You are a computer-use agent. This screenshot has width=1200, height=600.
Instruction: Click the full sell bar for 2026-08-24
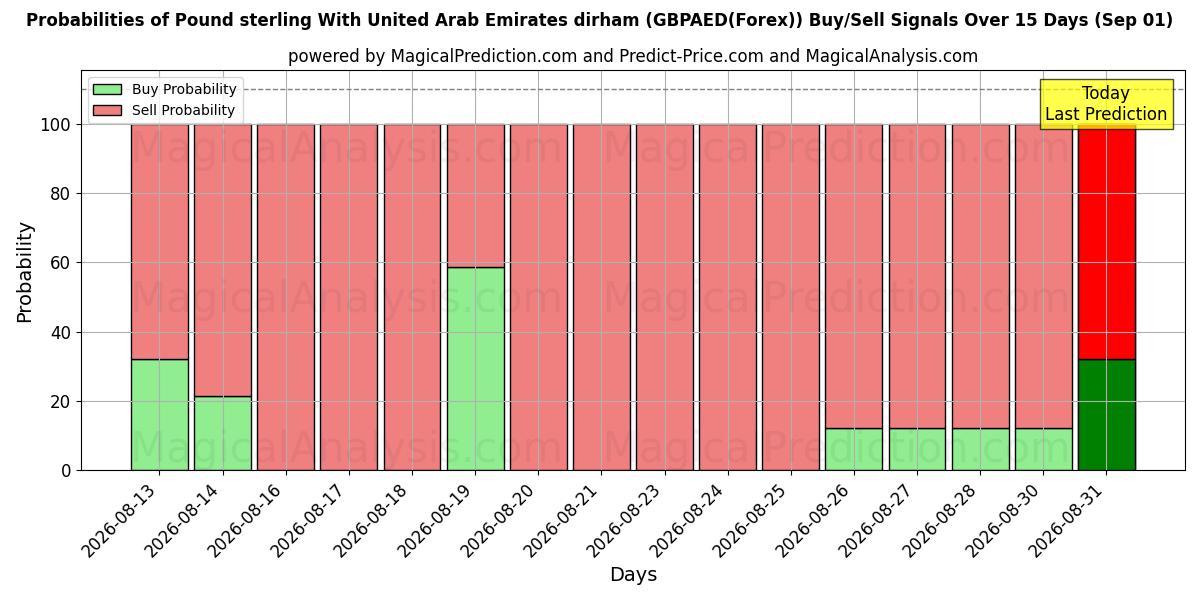(728, 297)
